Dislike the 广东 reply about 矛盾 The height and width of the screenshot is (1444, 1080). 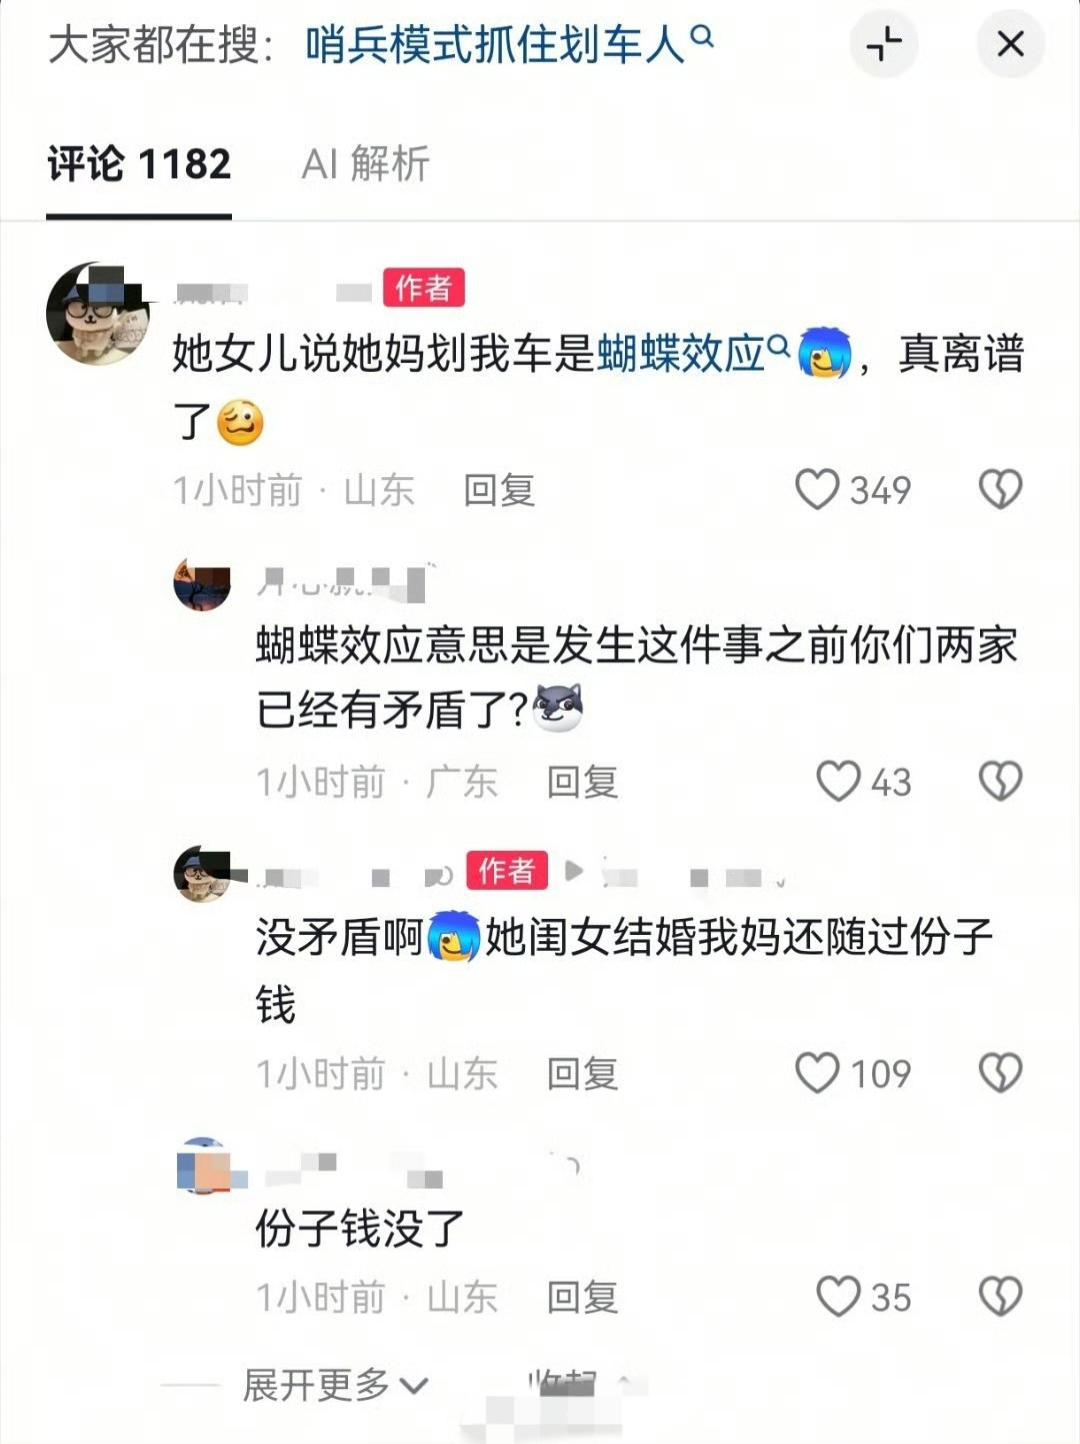[1000, 781]
